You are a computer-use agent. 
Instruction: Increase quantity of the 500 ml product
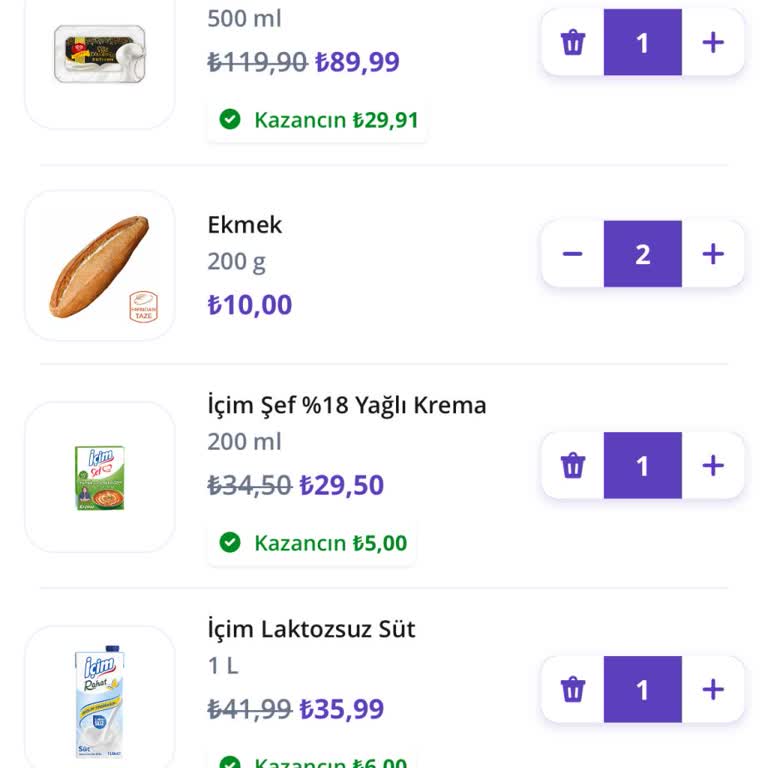click(x=713, y=43)
